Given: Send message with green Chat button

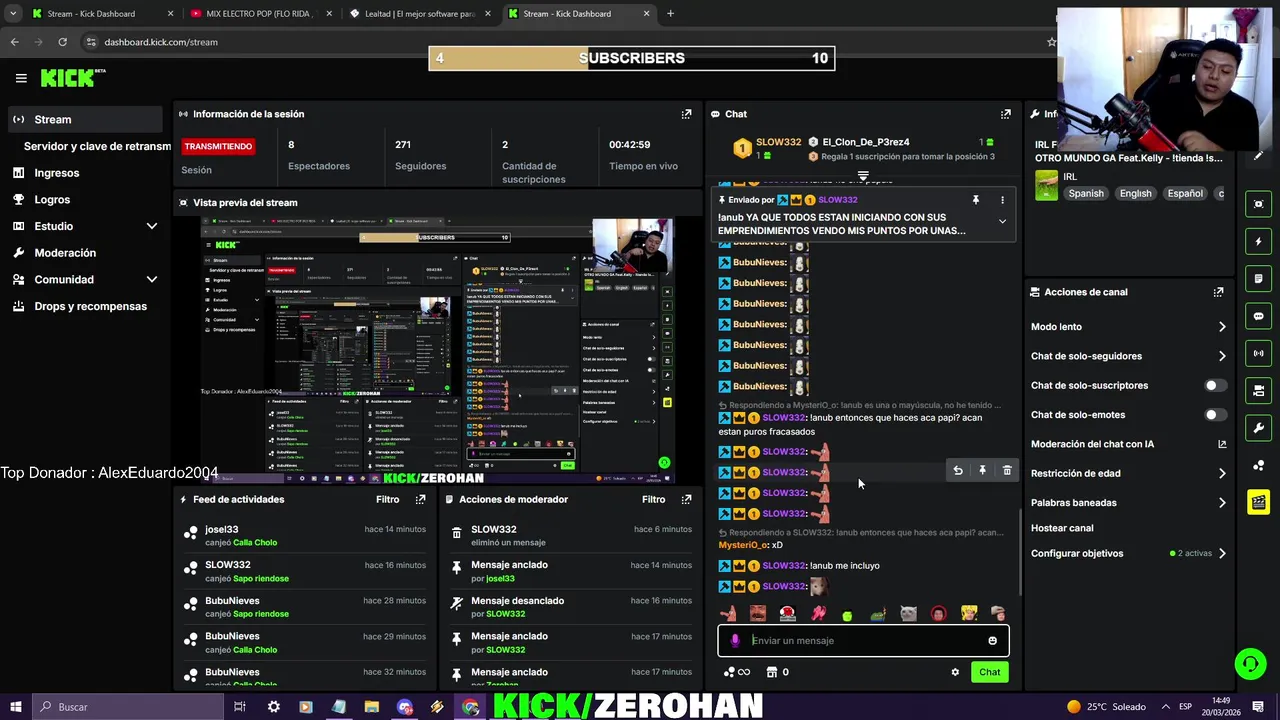Looking at the screenshot, I should [989, 672].
